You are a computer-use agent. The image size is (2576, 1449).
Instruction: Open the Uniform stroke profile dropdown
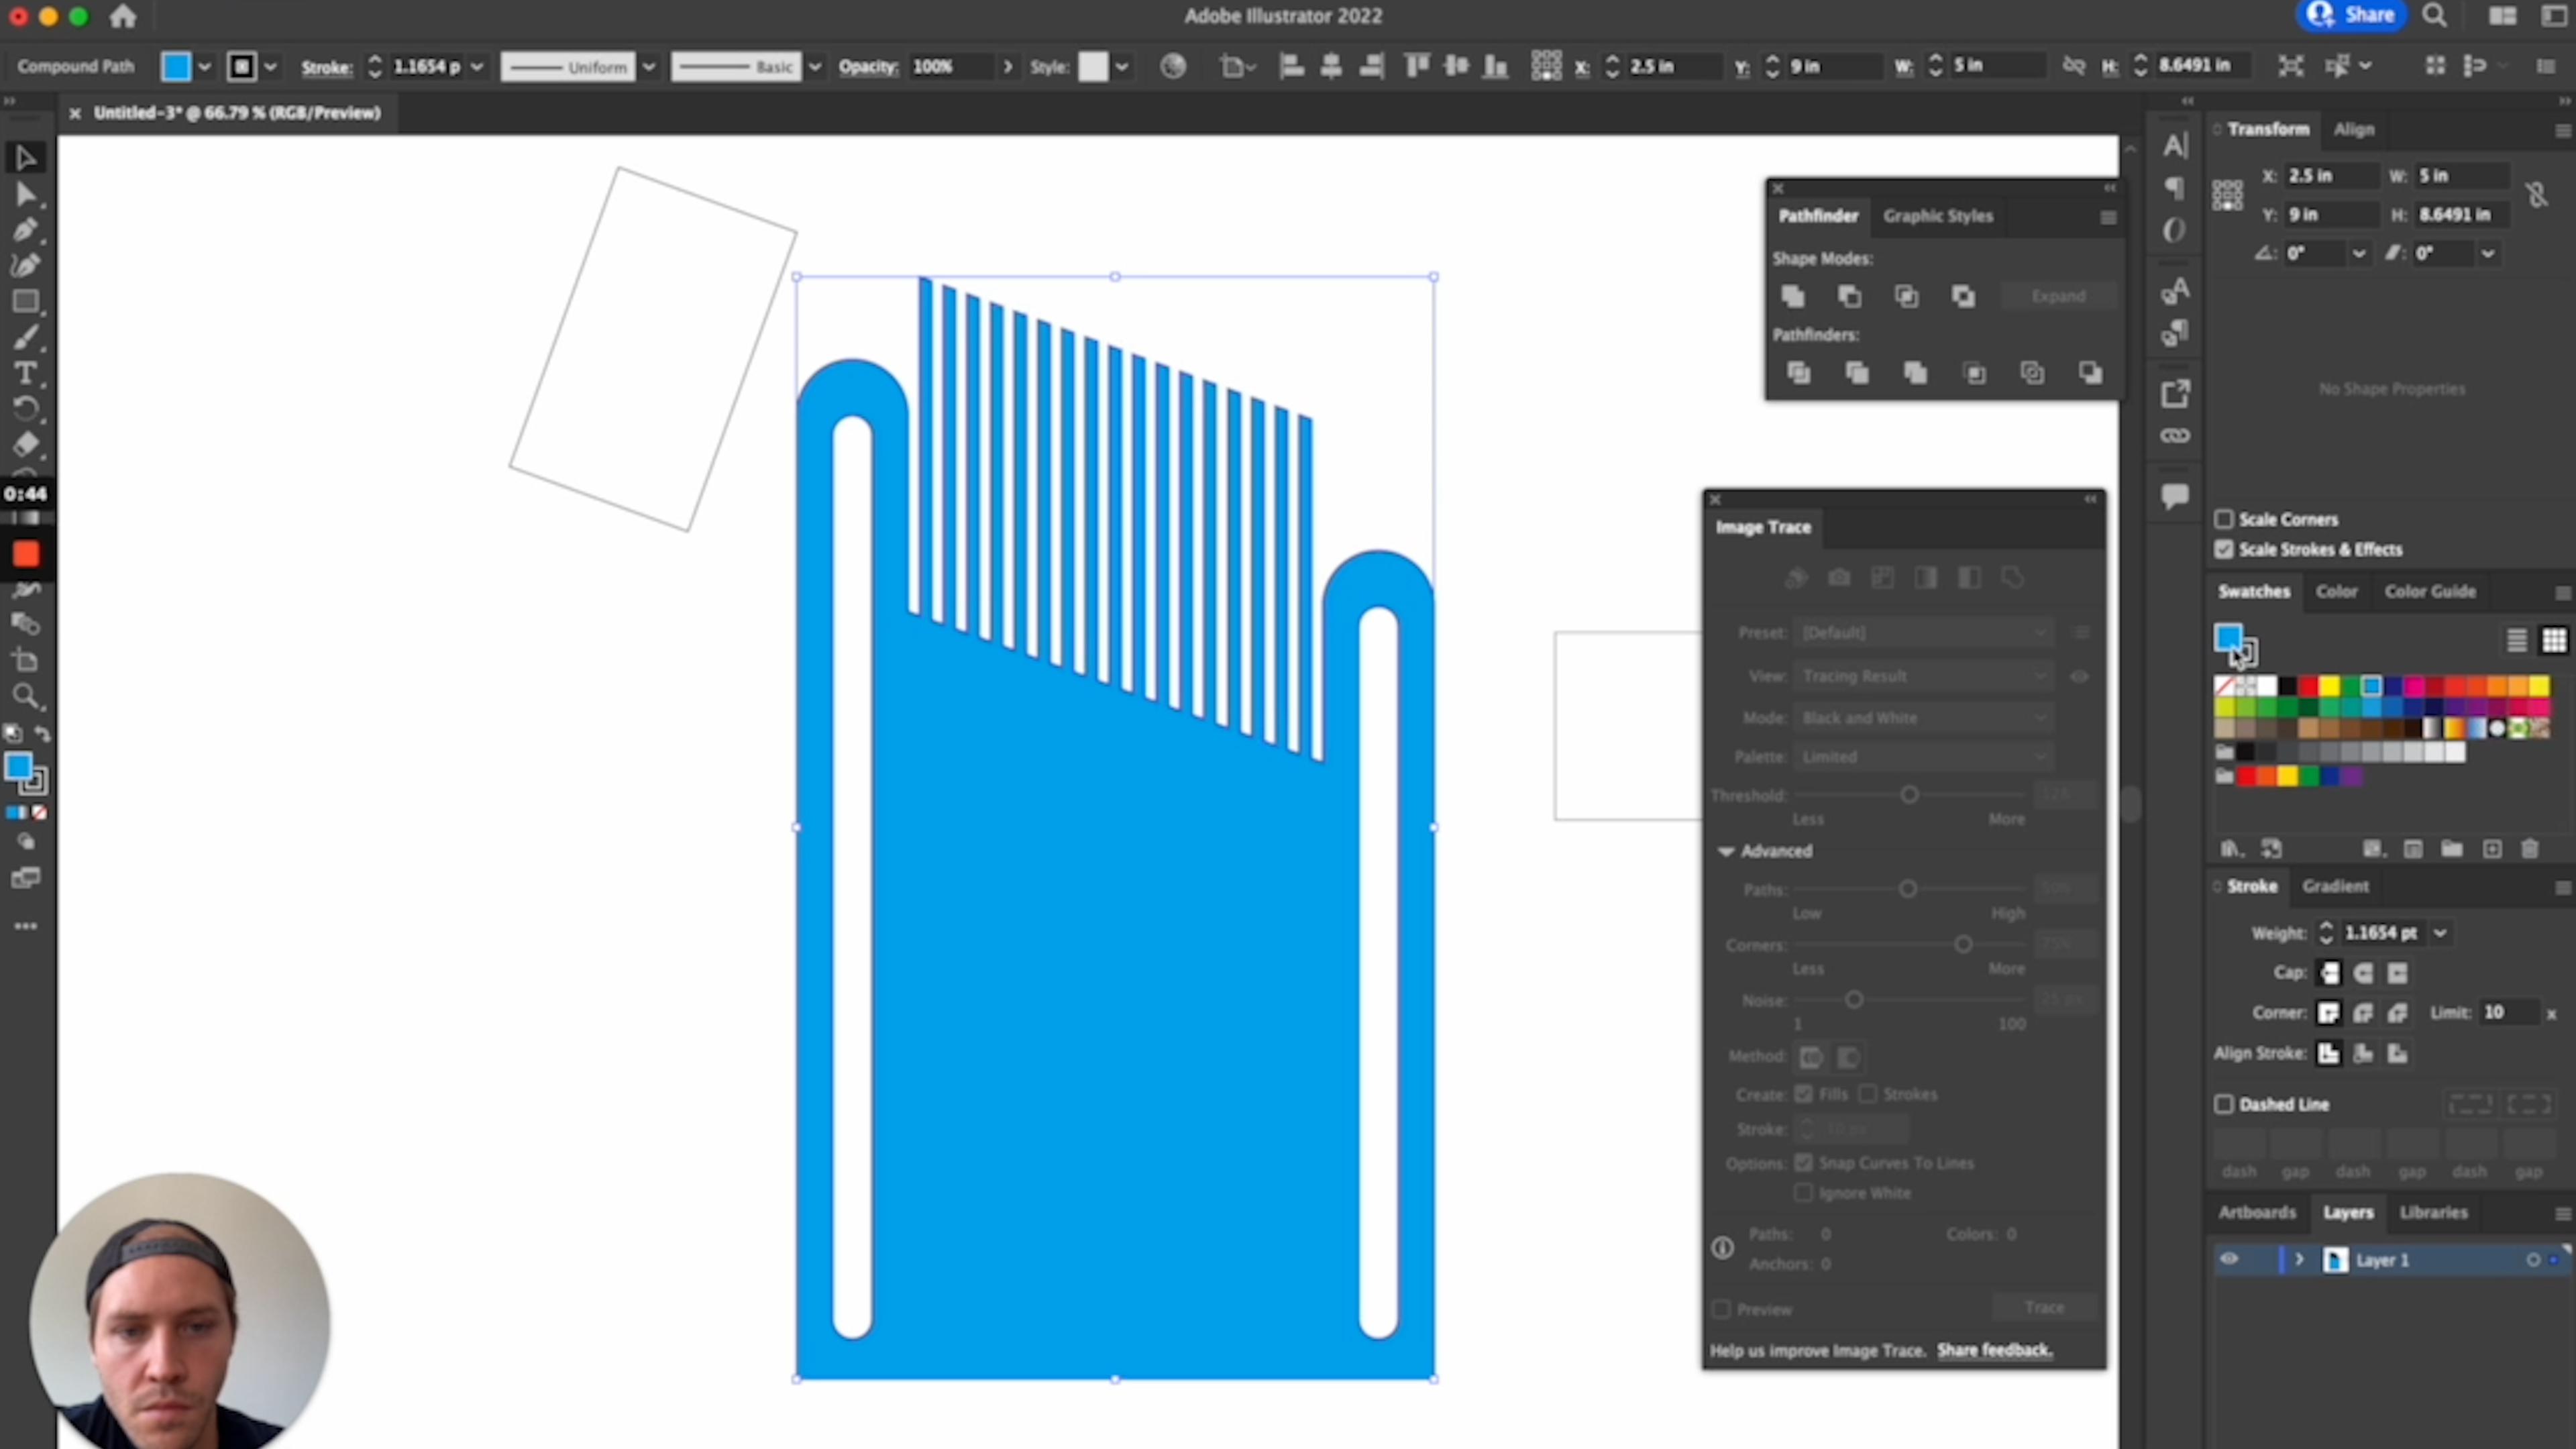(649, 66)
